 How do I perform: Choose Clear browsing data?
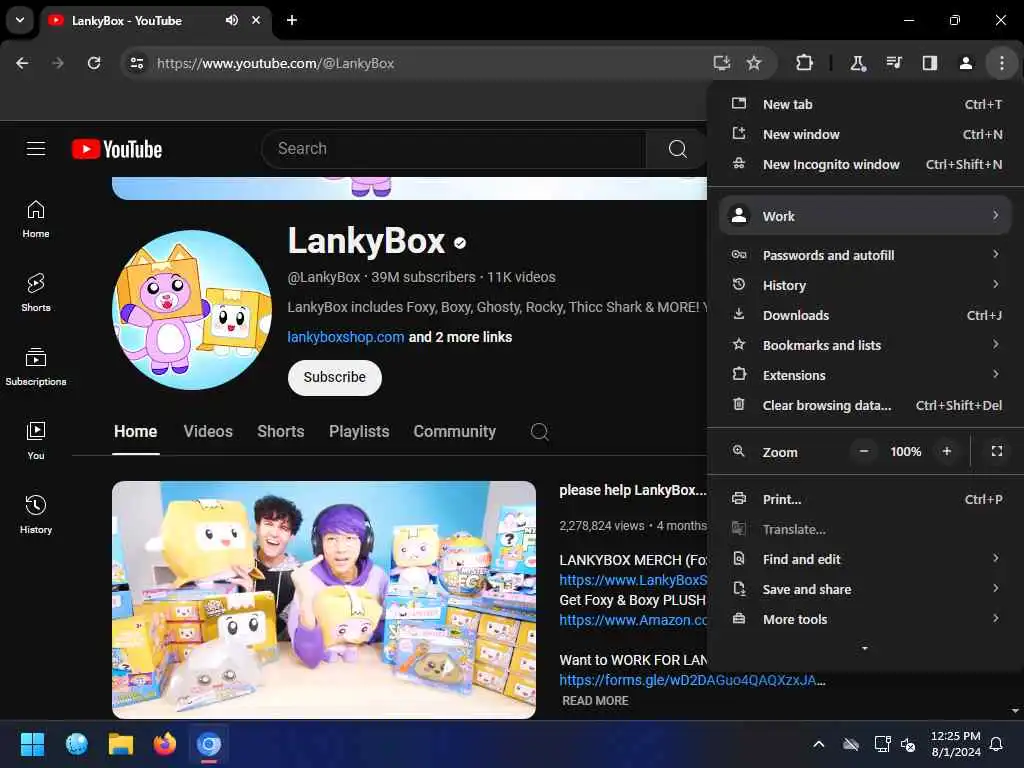(865, 405)
